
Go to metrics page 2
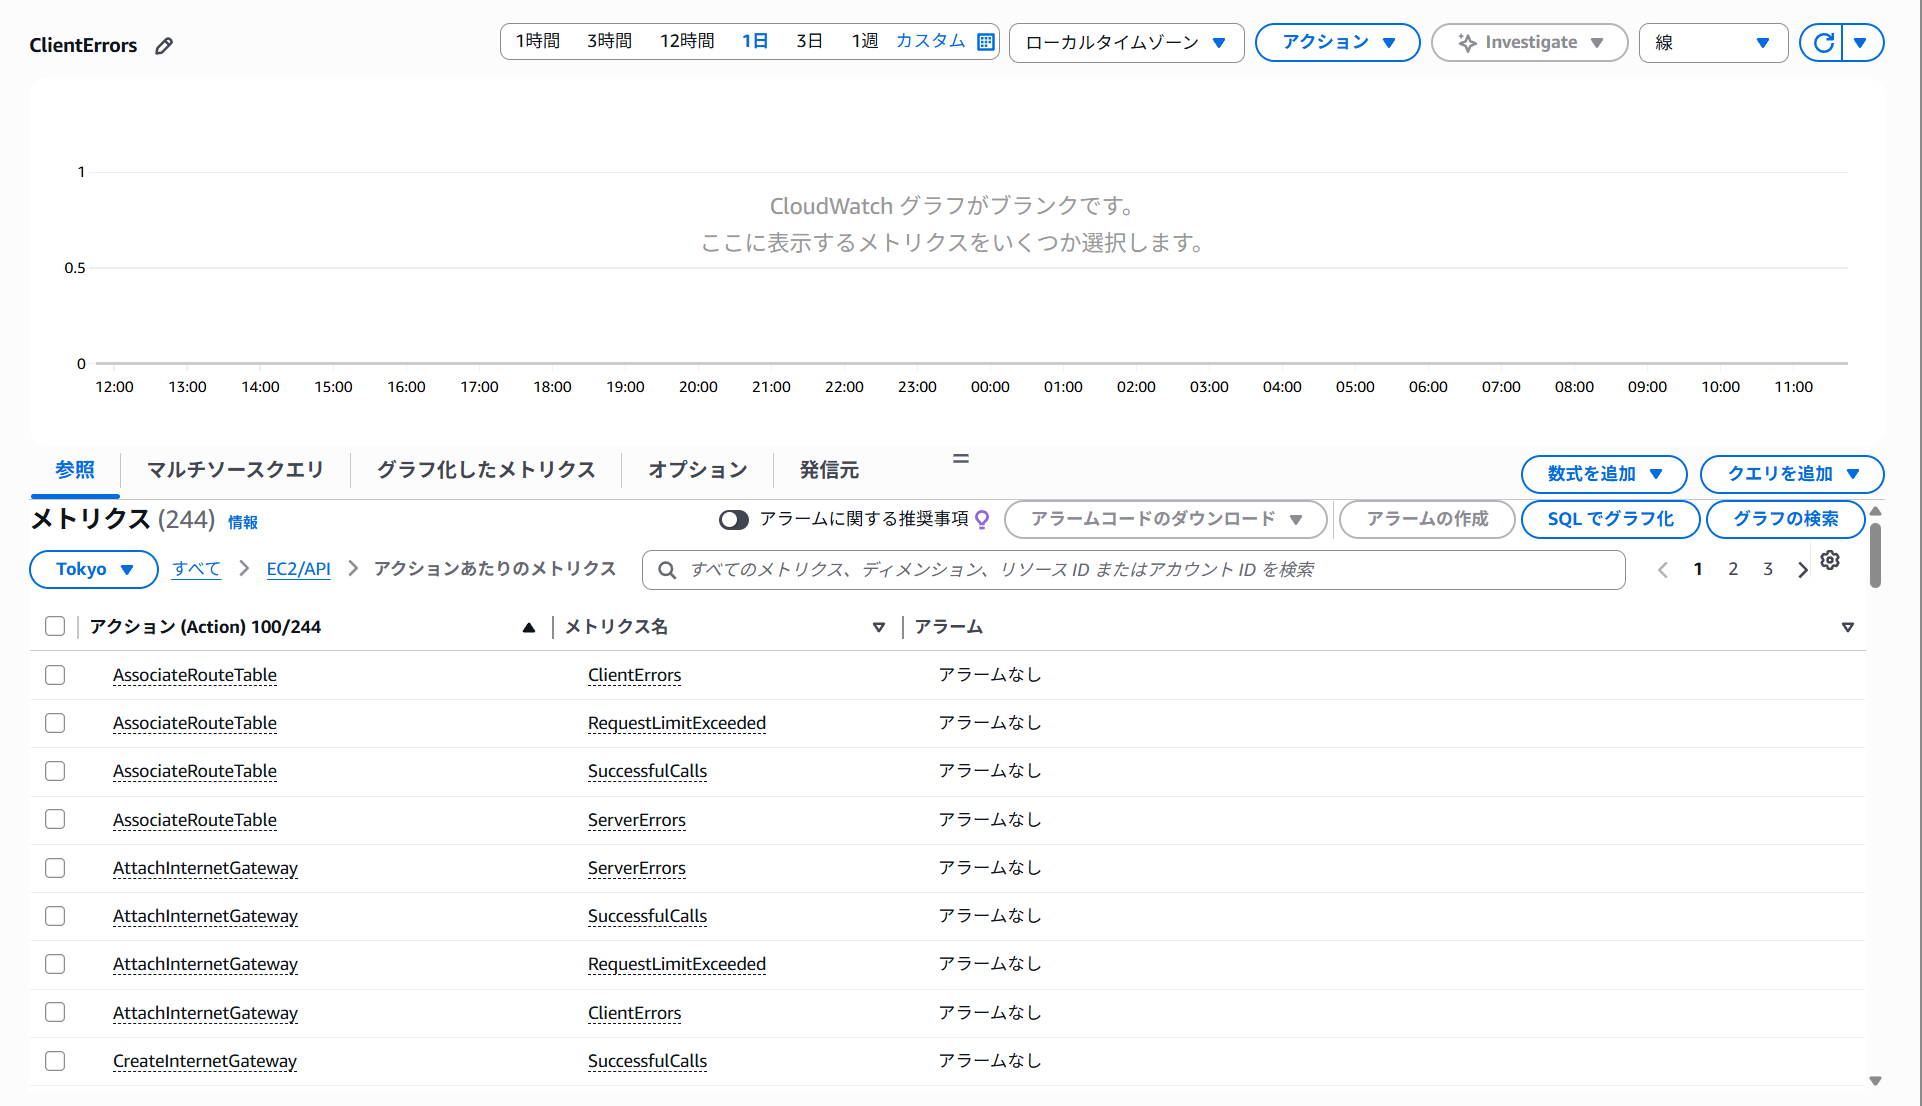(x=1733, y=569)
